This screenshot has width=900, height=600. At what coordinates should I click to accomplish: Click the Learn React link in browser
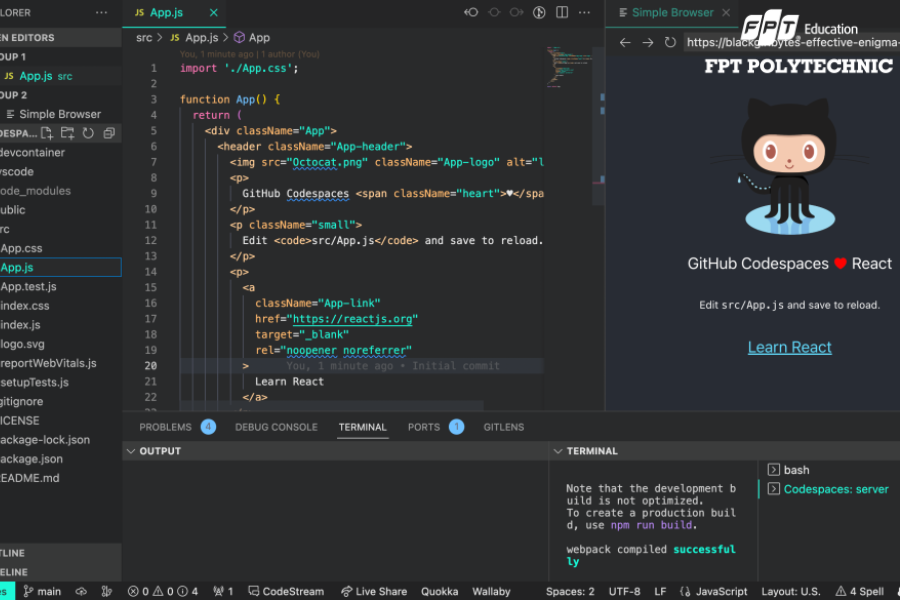pyautogui.click(x=789, y=347)
